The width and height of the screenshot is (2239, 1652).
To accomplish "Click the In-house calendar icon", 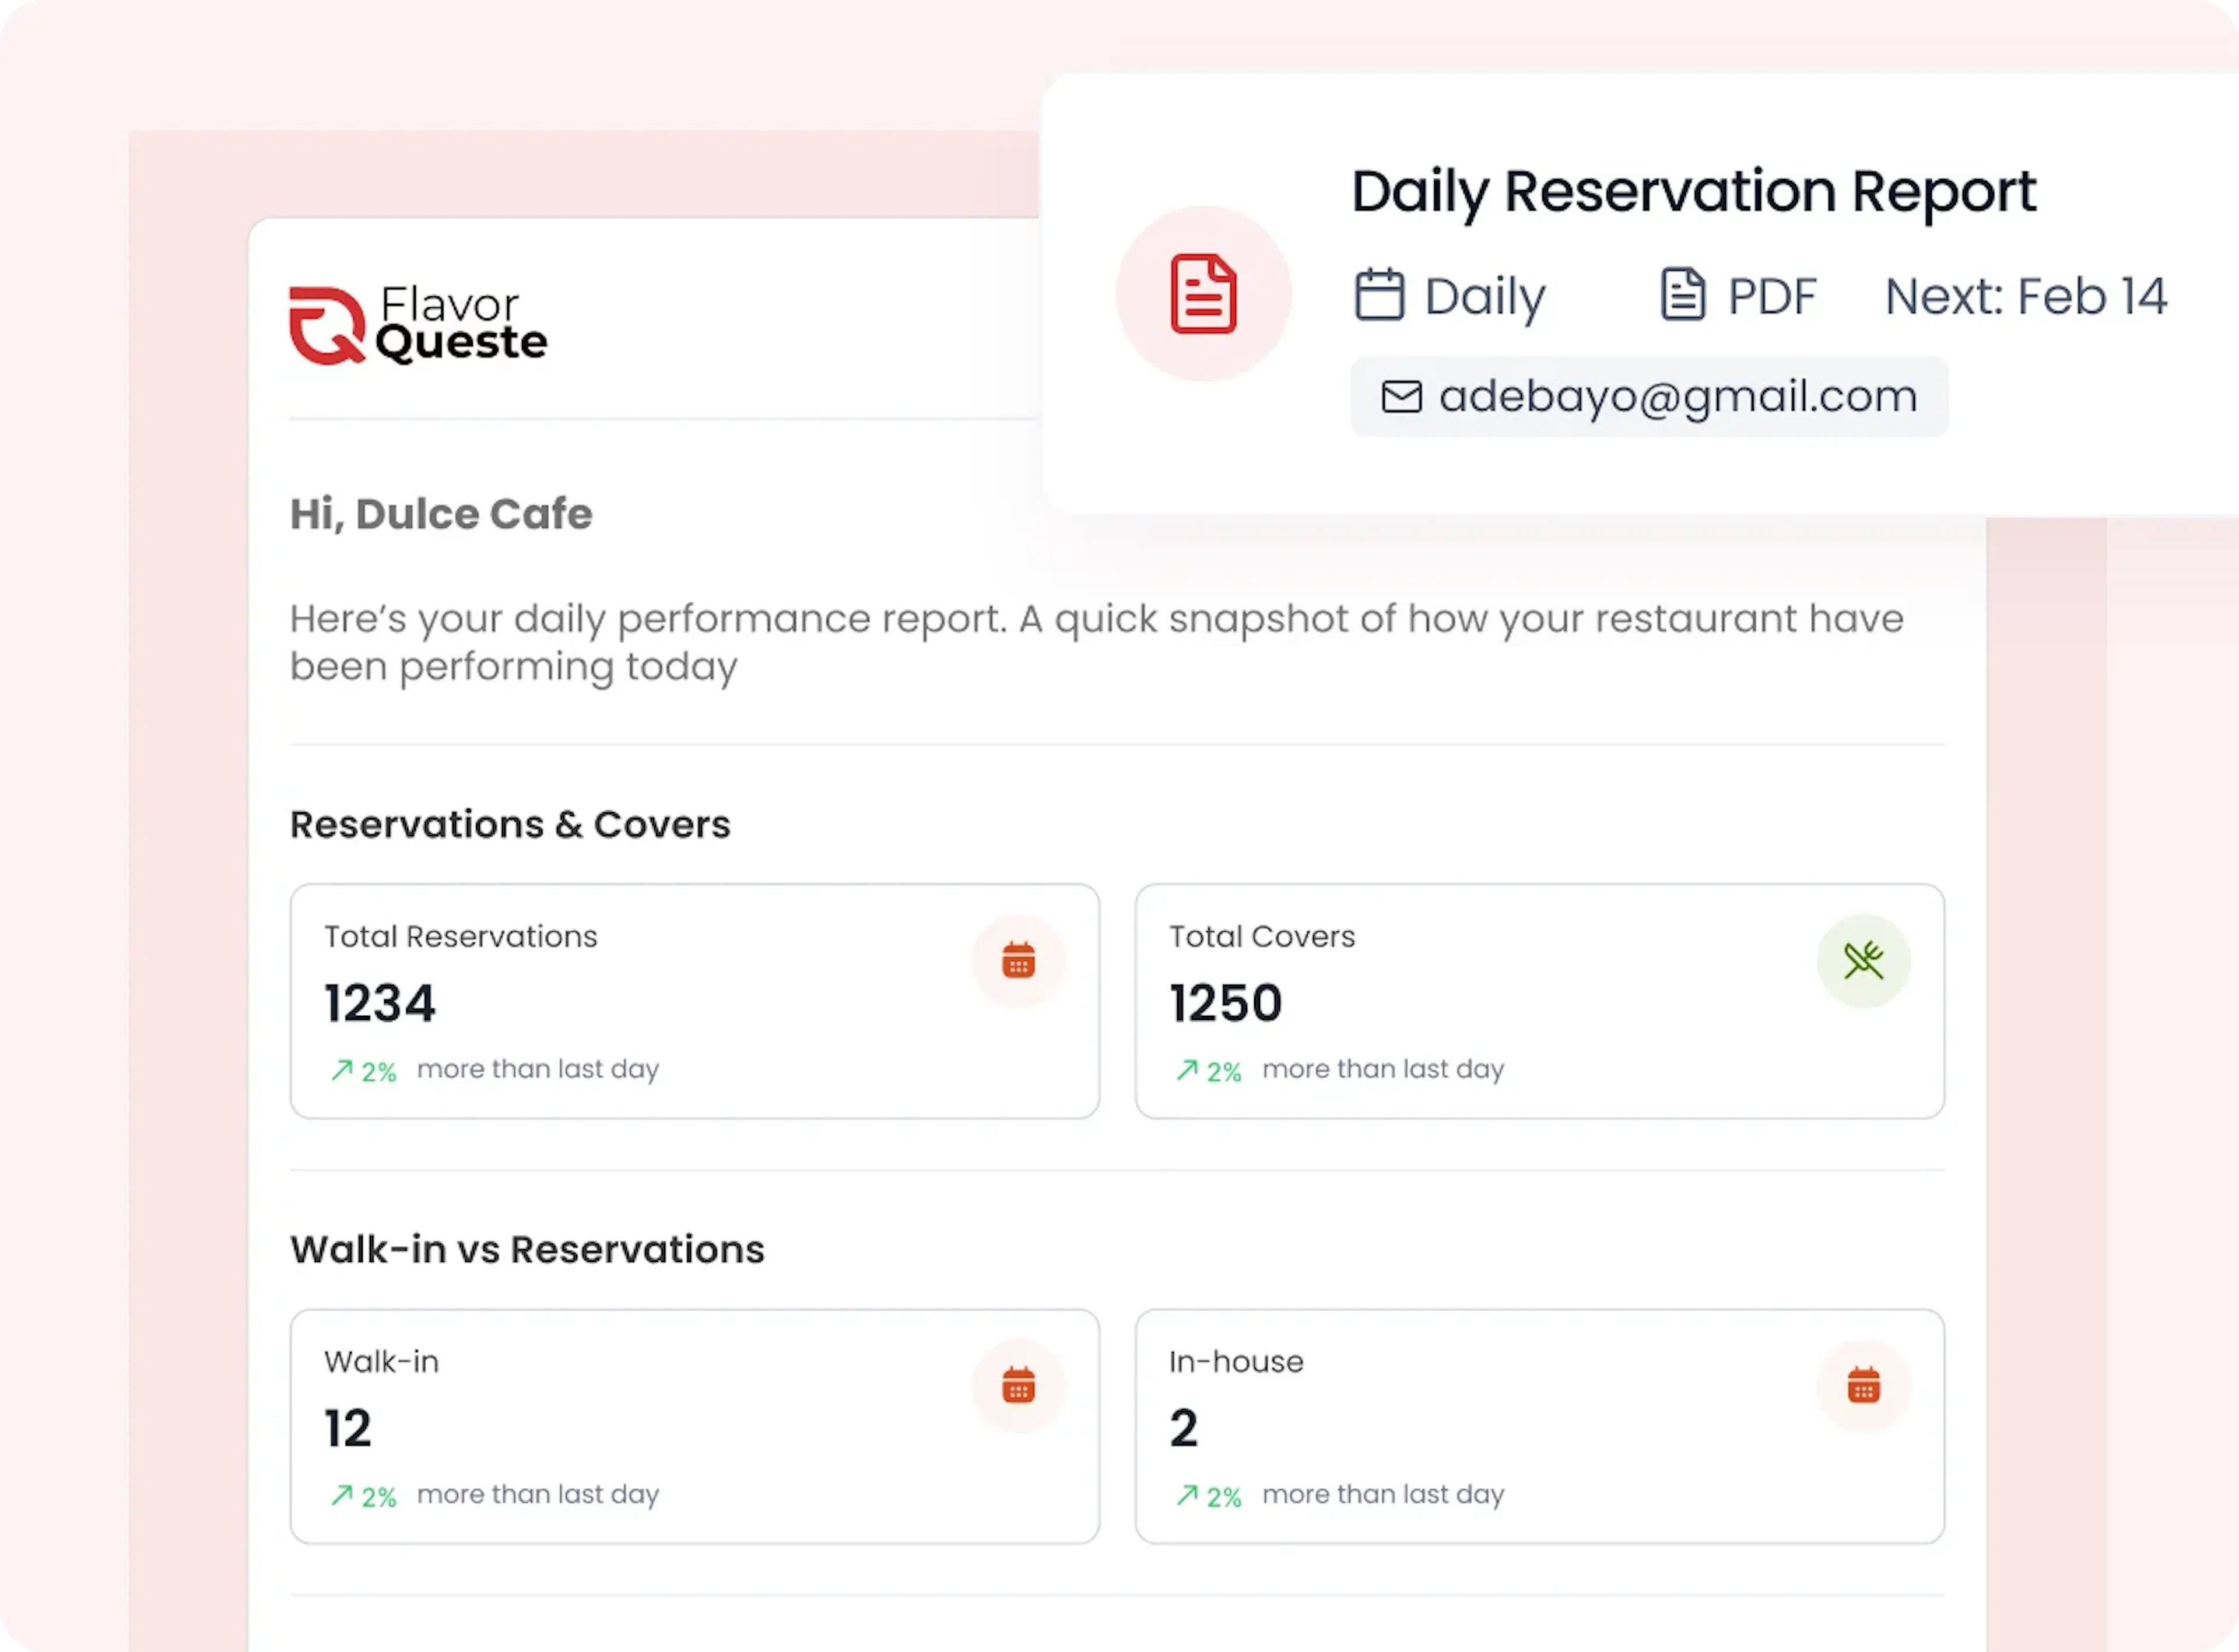I will [1863, 1386].
